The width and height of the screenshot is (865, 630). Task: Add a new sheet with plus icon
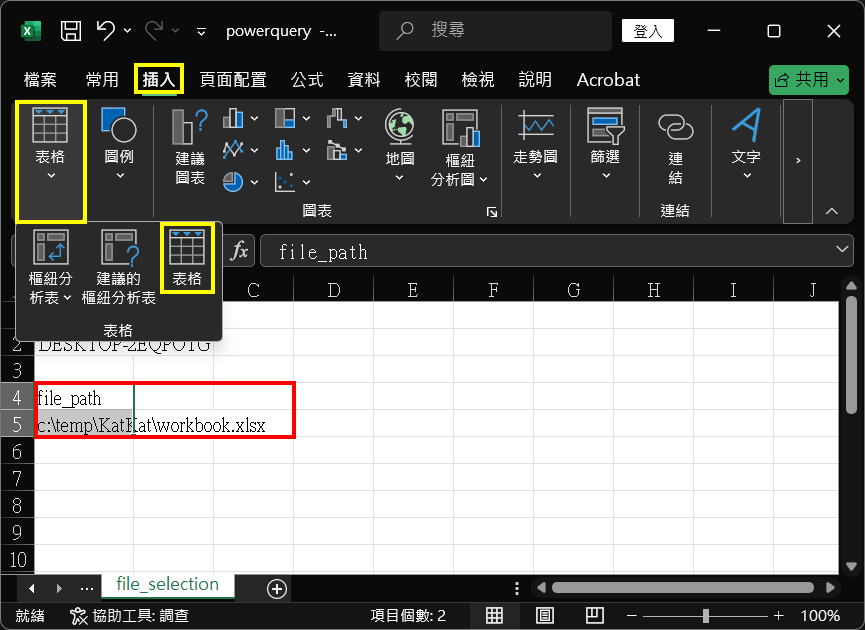coord(277,588)
